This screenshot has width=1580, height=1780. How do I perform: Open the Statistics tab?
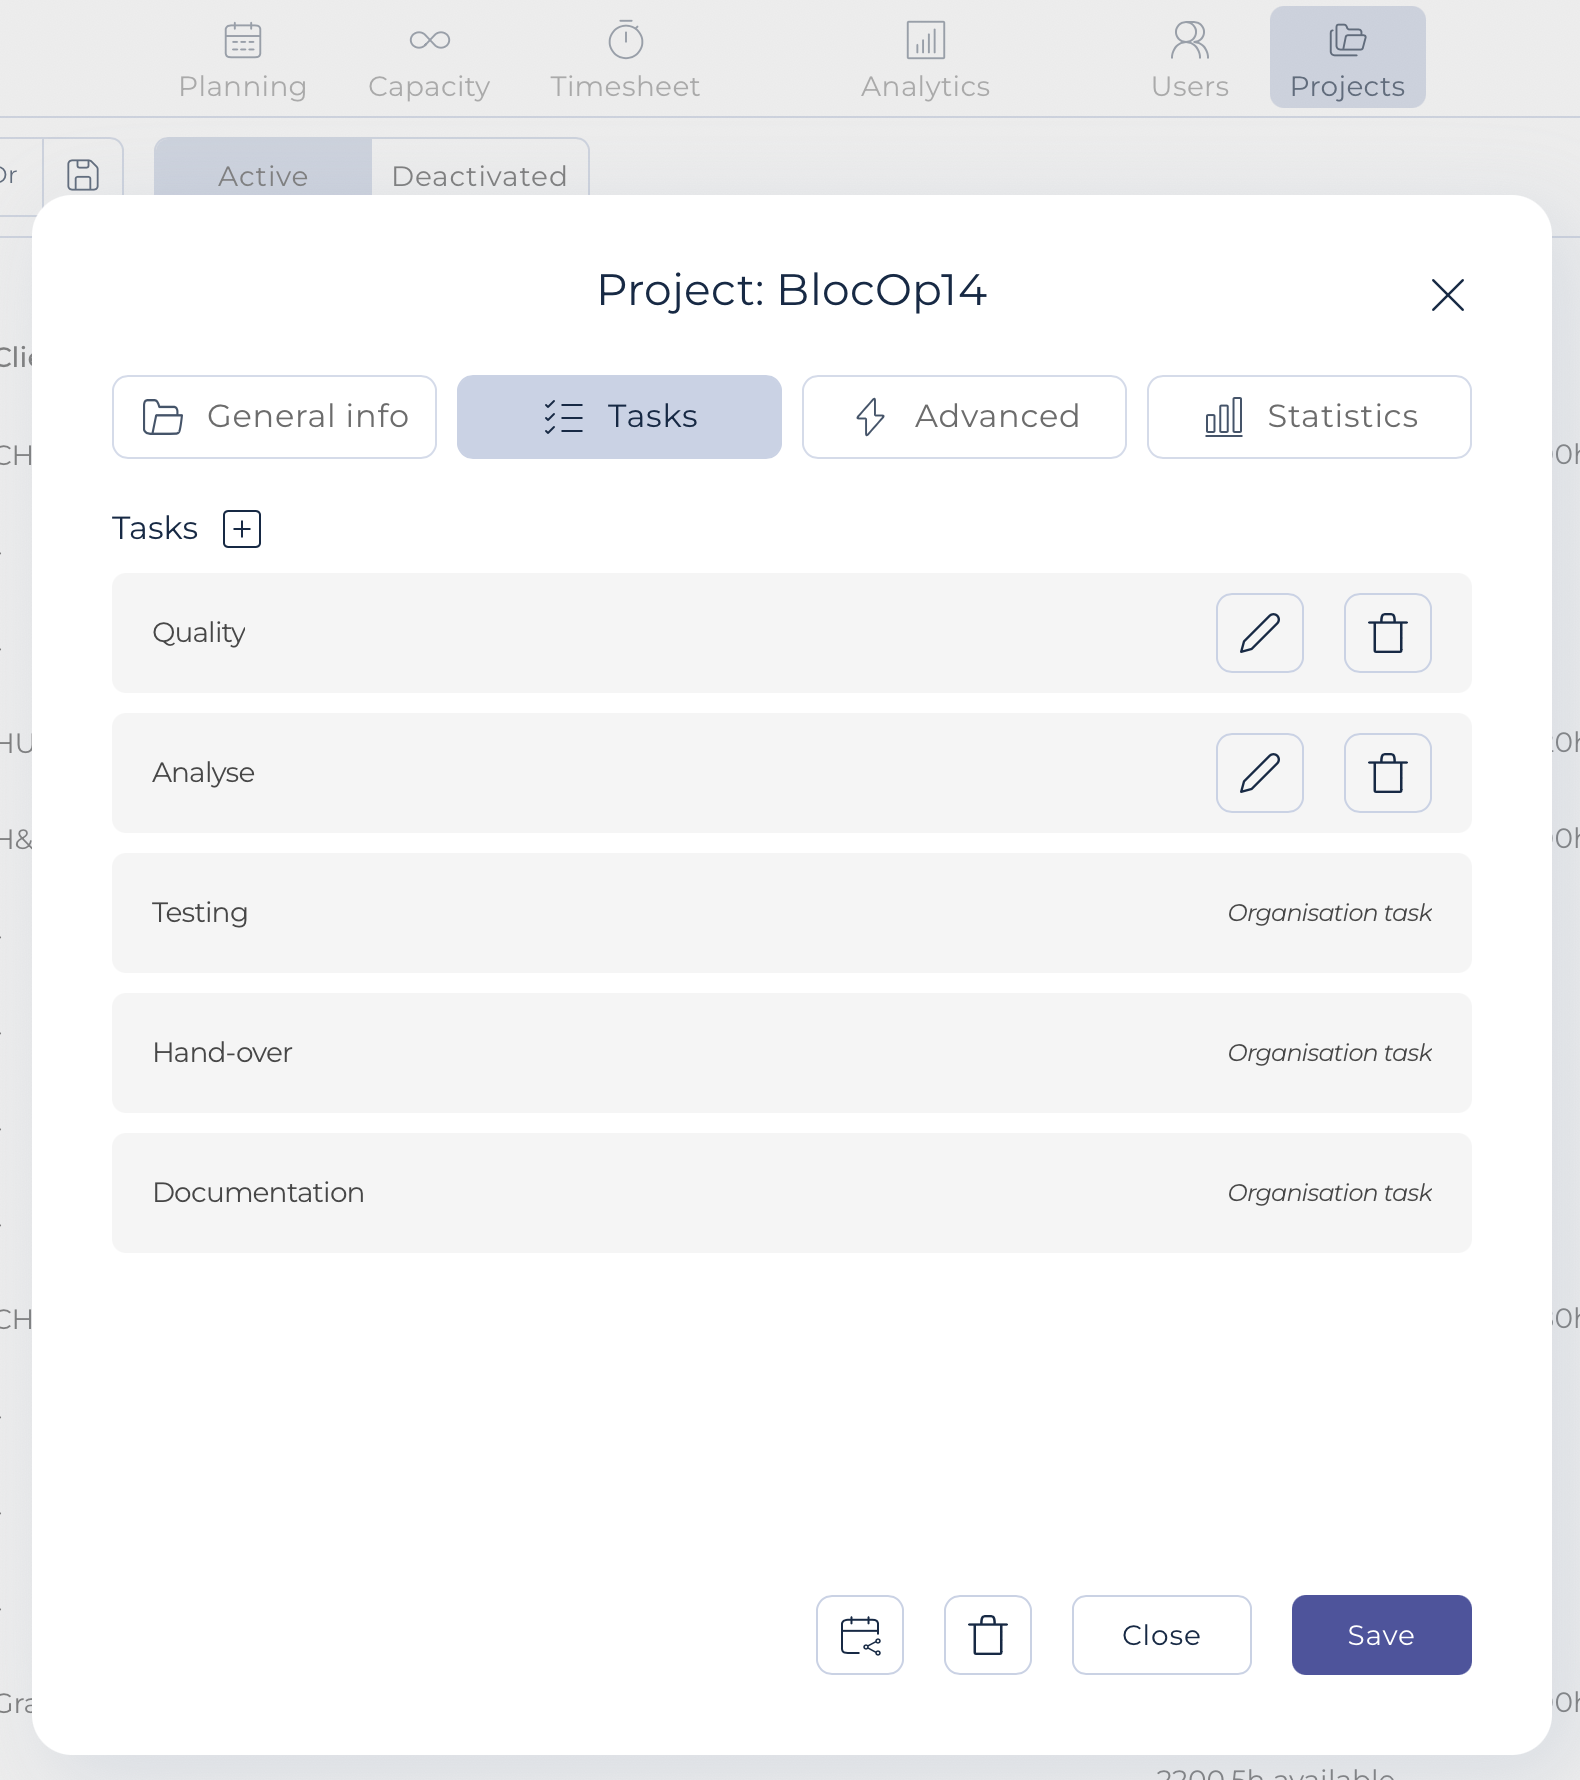1309,417
